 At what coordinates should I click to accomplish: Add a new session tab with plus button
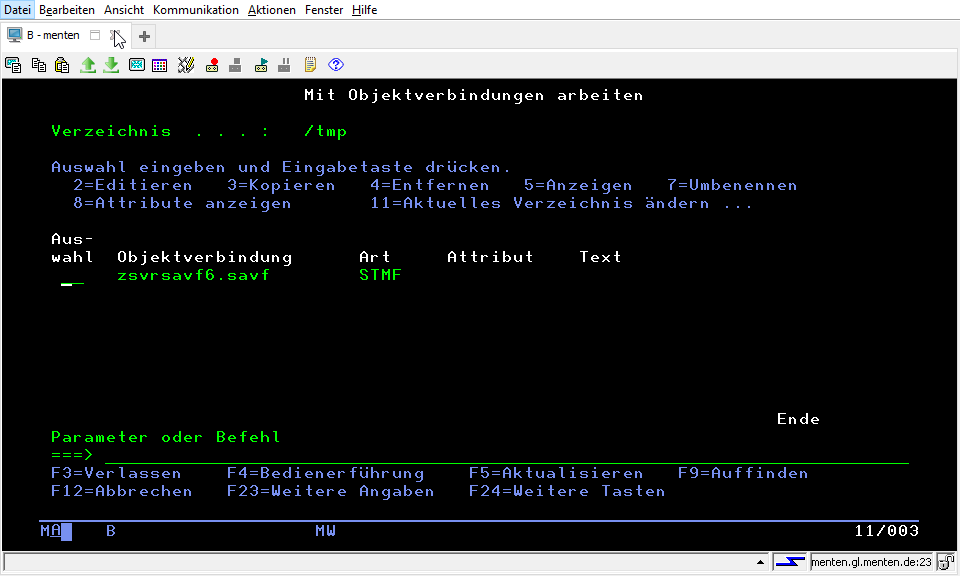[x=144, y=36]
